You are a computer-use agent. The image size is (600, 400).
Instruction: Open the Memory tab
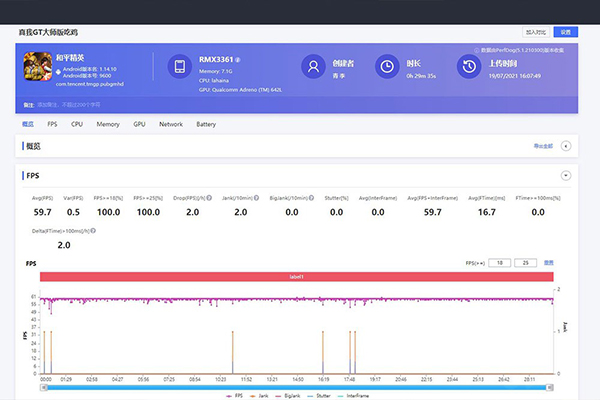[x=108, y=125]
